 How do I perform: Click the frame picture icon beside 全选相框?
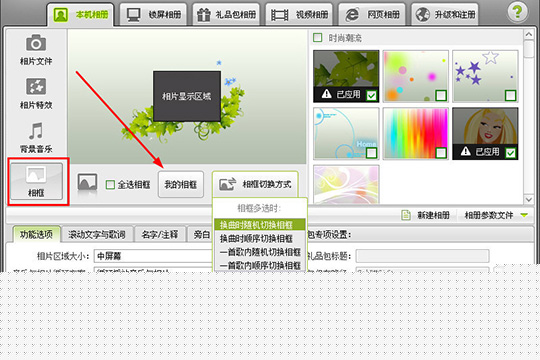[x=87, y=183]
